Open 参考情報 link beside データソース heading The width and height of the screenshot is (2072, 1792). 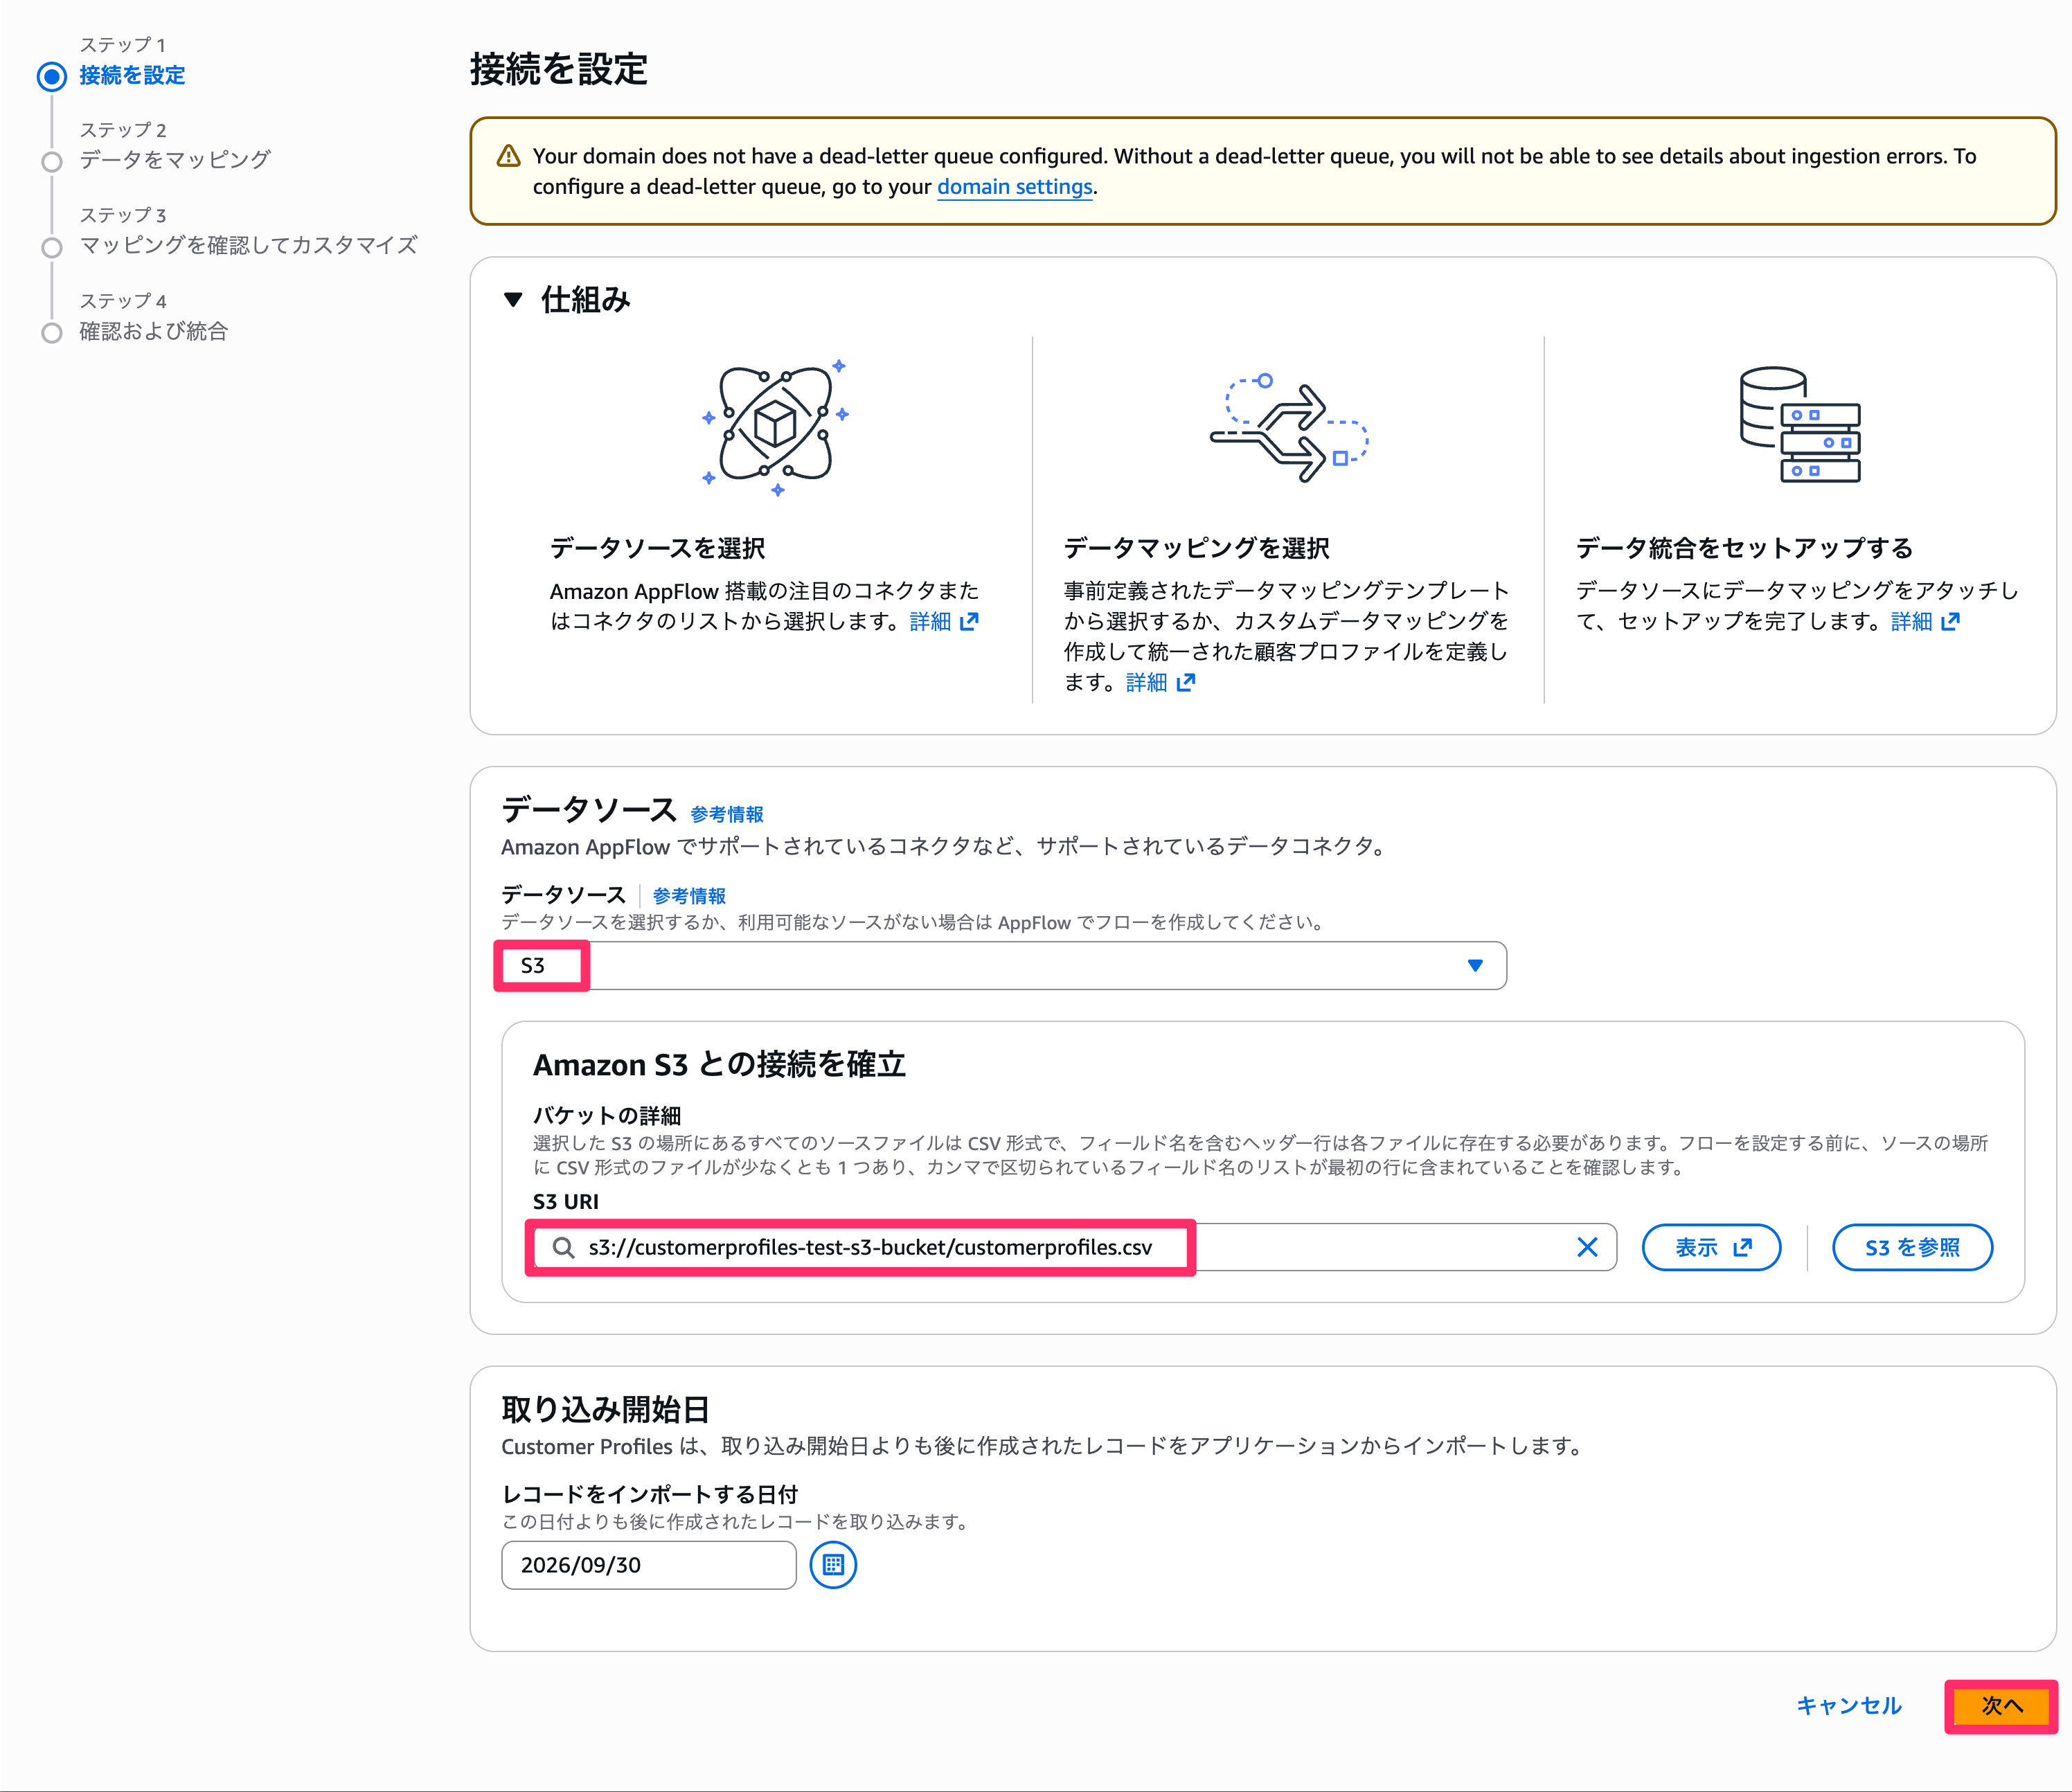click(726, 814)
